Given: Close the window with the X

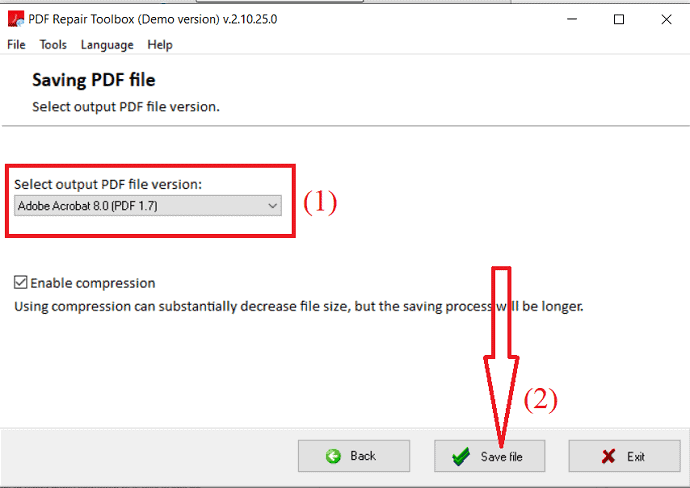Looking at the screenshot, I should click(x=666, y=19).
